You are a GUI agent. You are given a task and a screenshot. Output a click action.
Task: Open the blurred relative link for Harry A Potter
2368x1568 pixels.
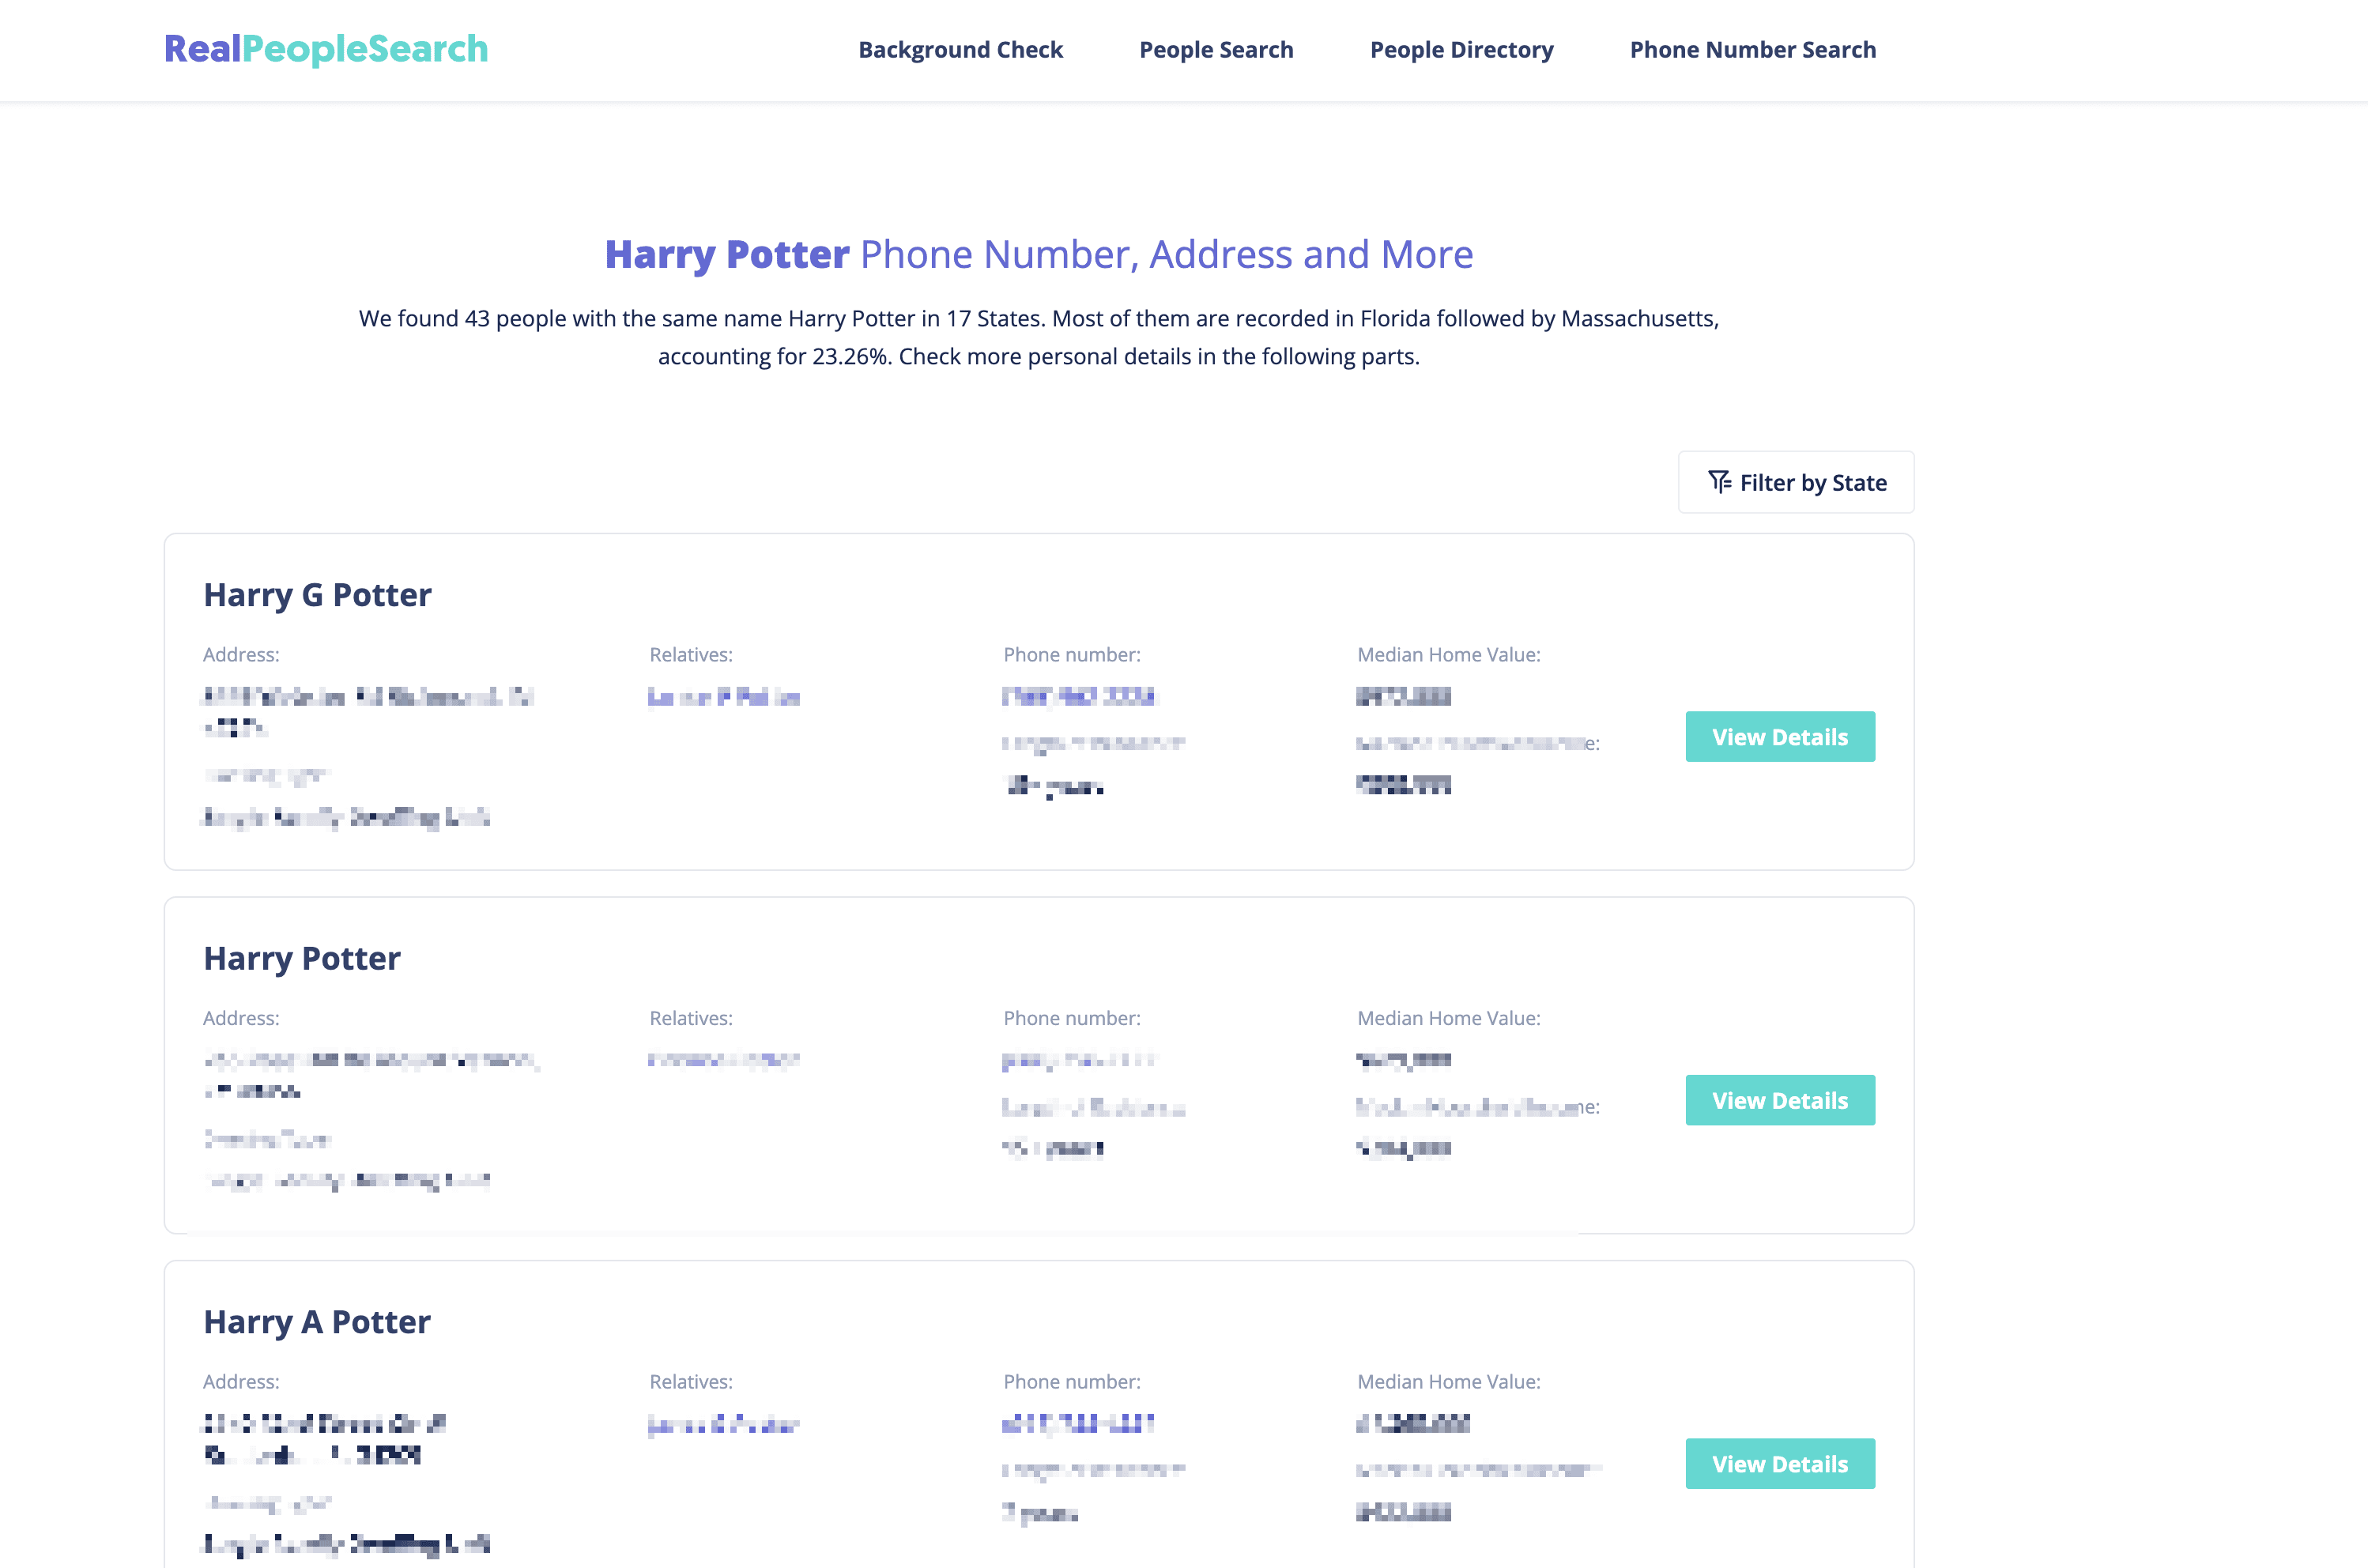tap(724, 1424)
